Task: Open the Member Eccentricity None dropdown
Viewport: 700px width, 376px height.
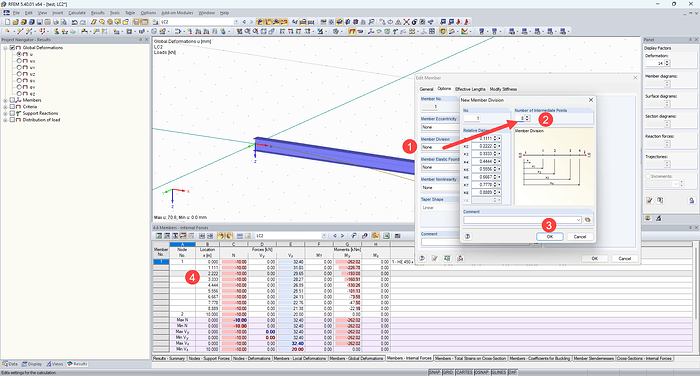Action: point(439,127)
